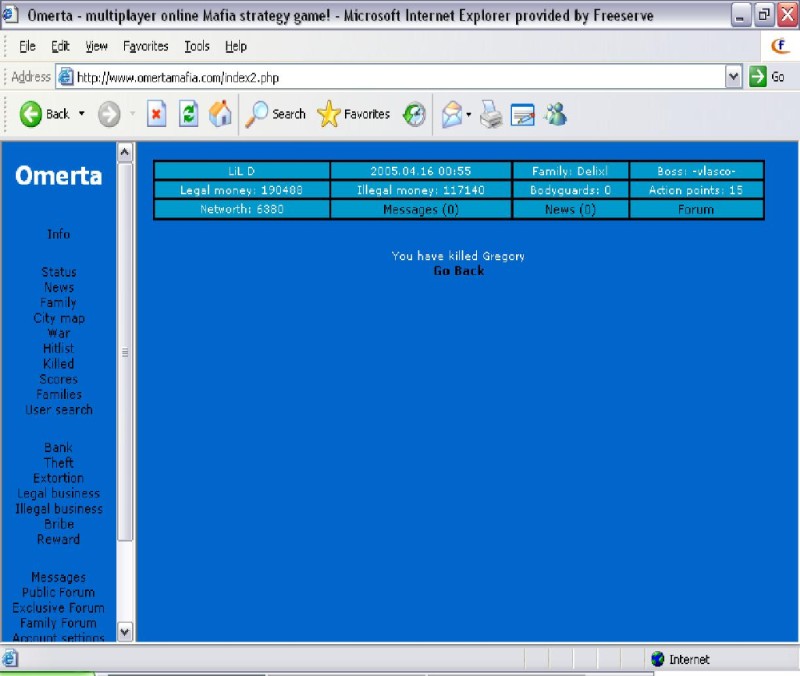Open the Forum header link
The width and height of the screenshot is (800, 676).
[x=696, y=210]
